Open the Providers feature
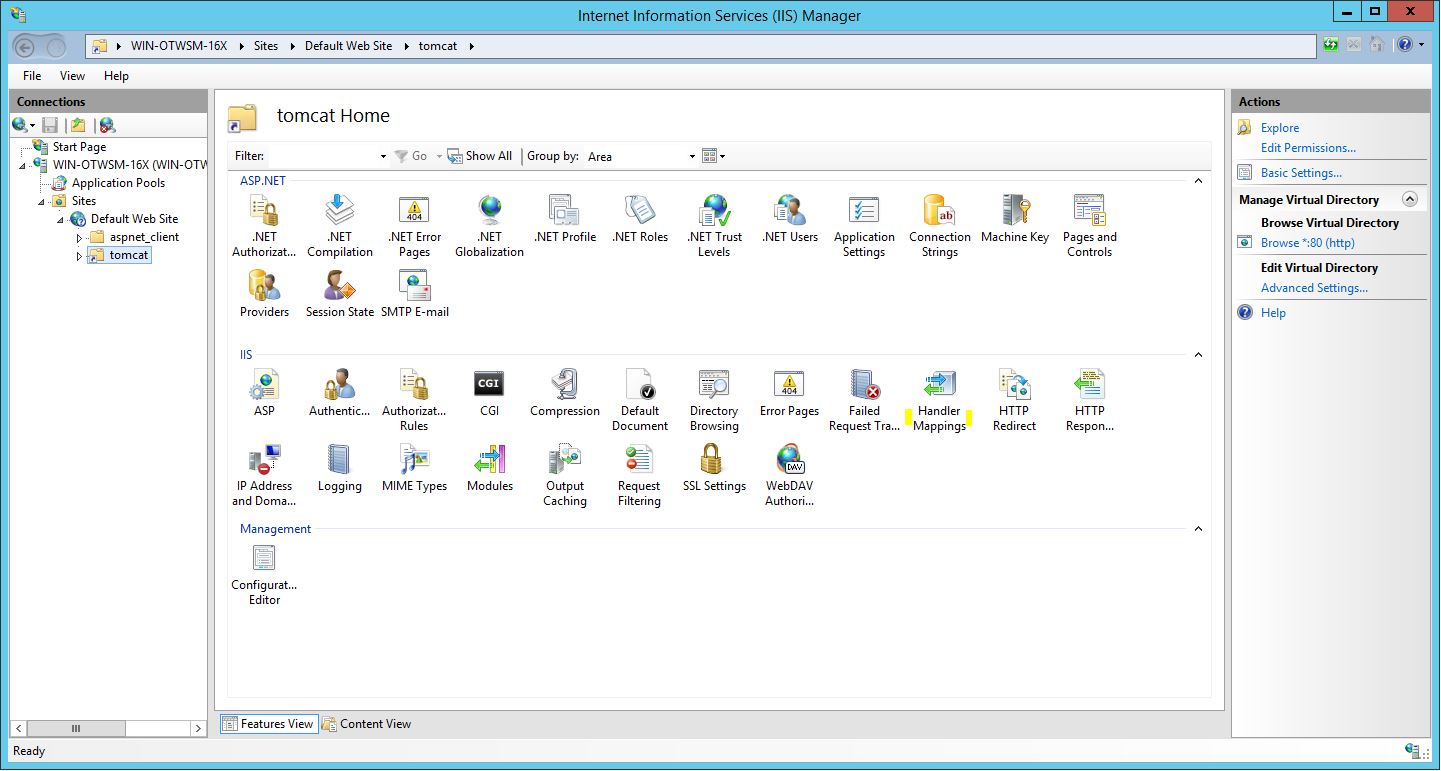Screen dimensions: 1441x771 click(x=264, y=294)
